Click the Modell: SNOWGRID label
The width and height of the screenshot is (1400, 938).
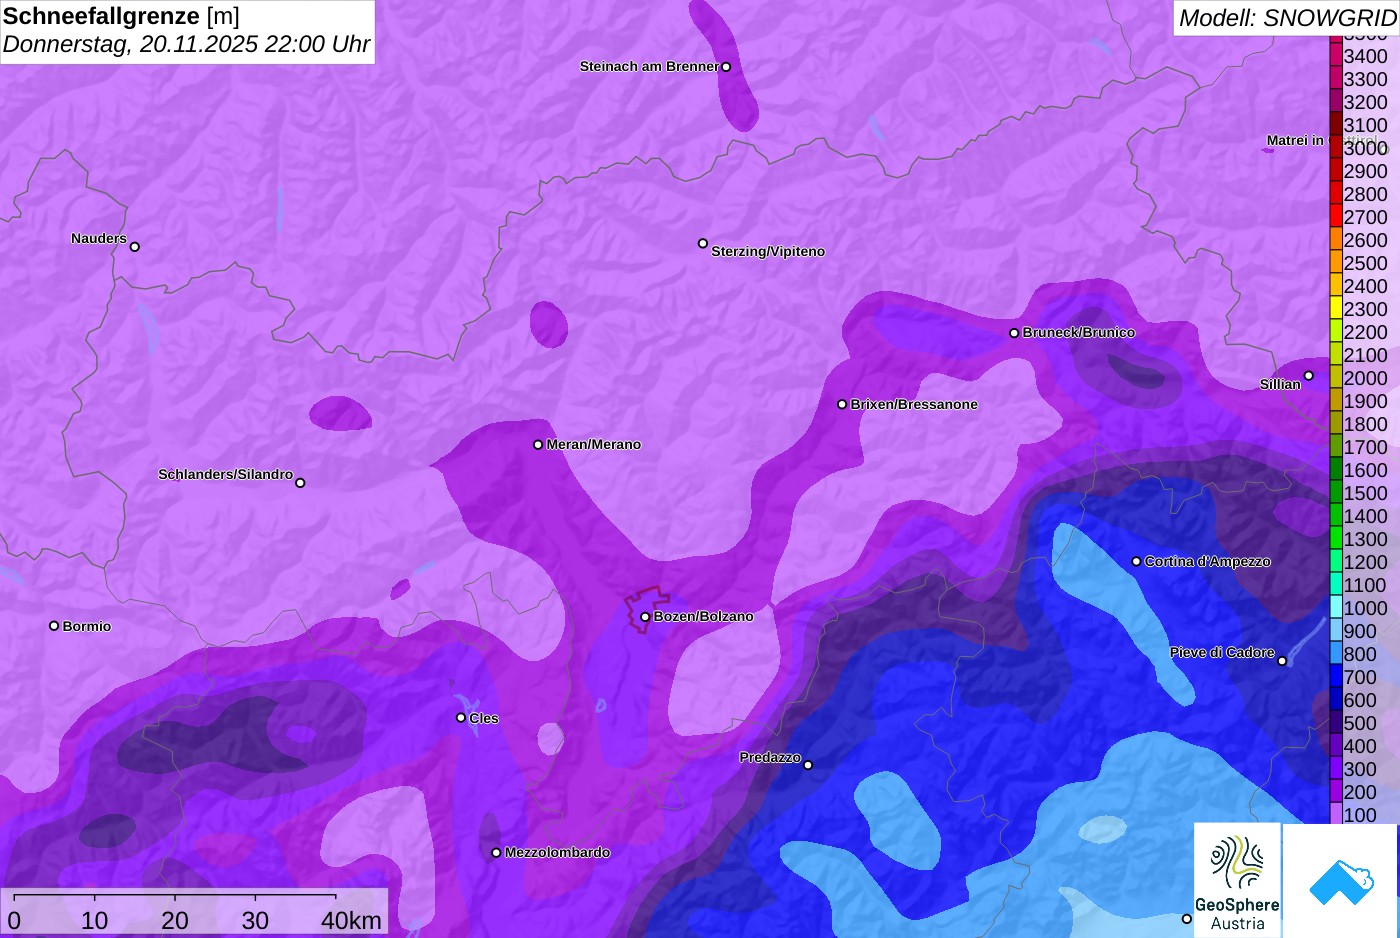[1287, 18]
